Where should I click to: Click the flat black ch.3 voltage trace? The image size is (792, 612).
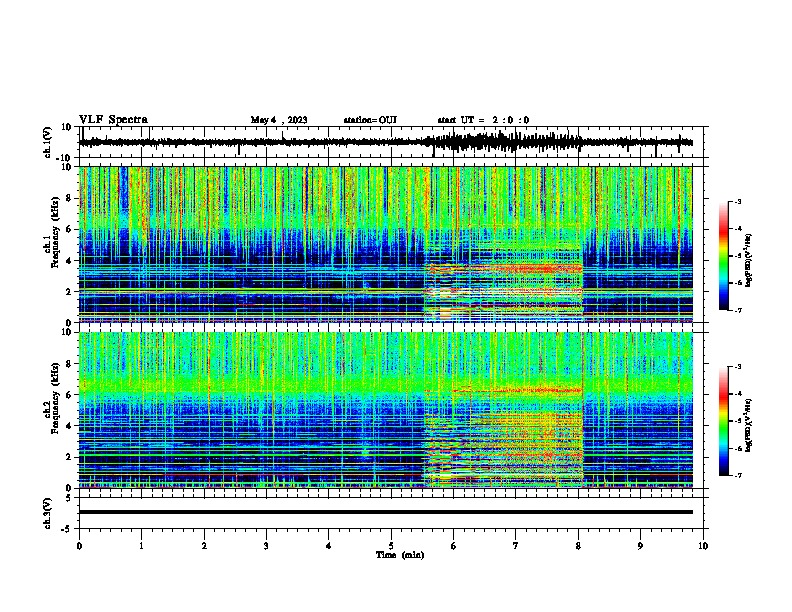pyautogui.click(x=385, y=512)
